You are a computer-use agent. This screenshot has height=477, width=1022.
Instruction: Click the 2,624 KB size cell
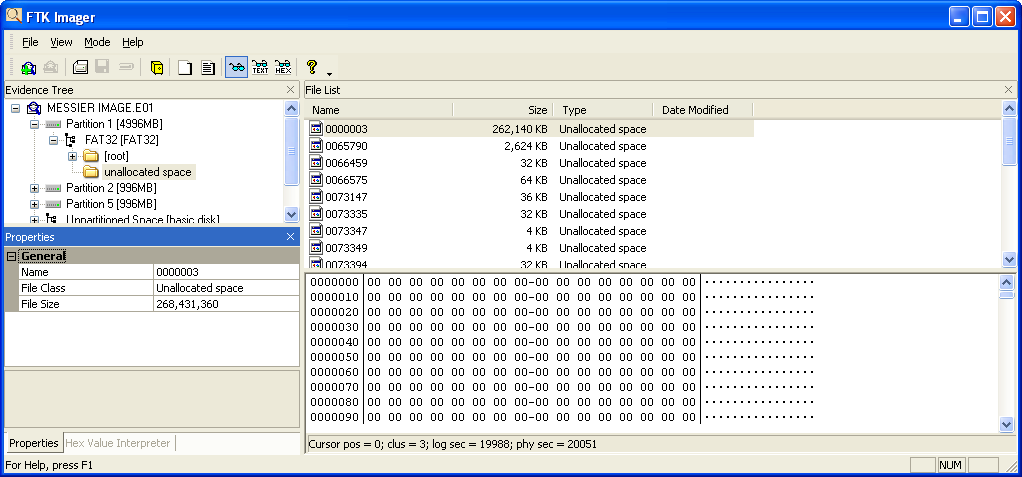click(x=525, y=146)
